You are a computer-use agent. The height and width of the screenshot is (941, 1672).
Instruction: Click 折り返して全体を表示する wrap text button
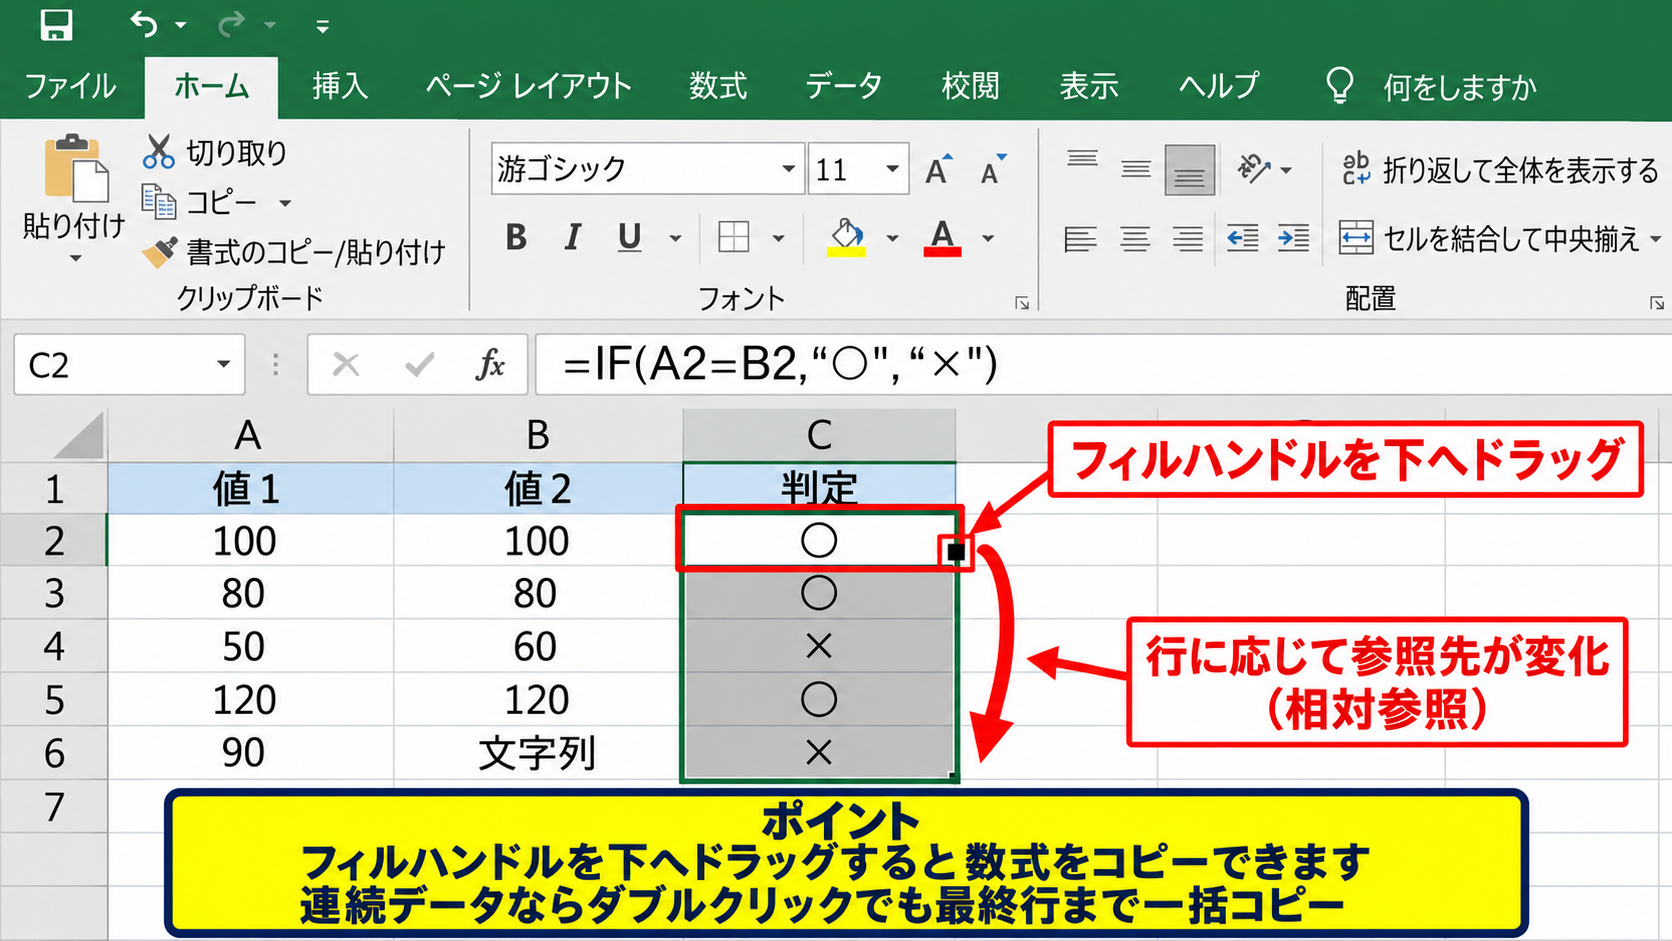[x=1500, y=170]
